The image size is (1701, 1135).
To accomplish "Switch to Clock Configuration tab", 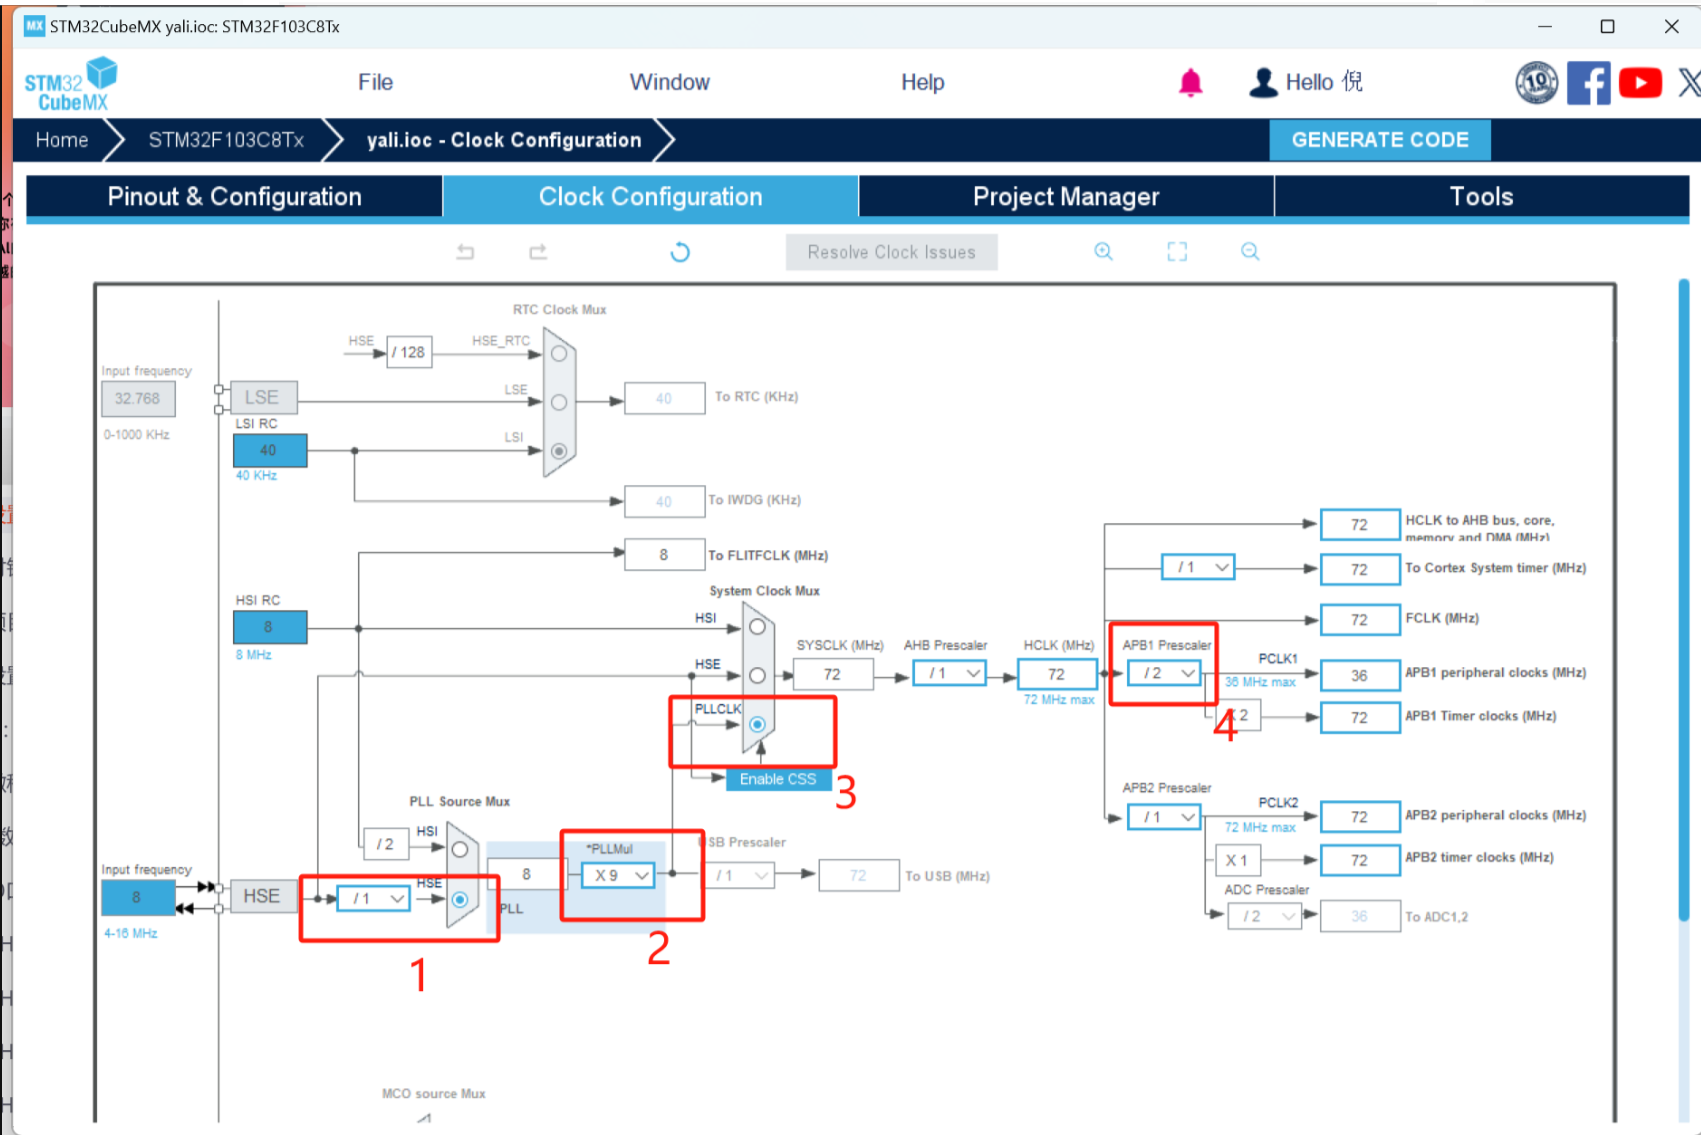I will [651, 197].
